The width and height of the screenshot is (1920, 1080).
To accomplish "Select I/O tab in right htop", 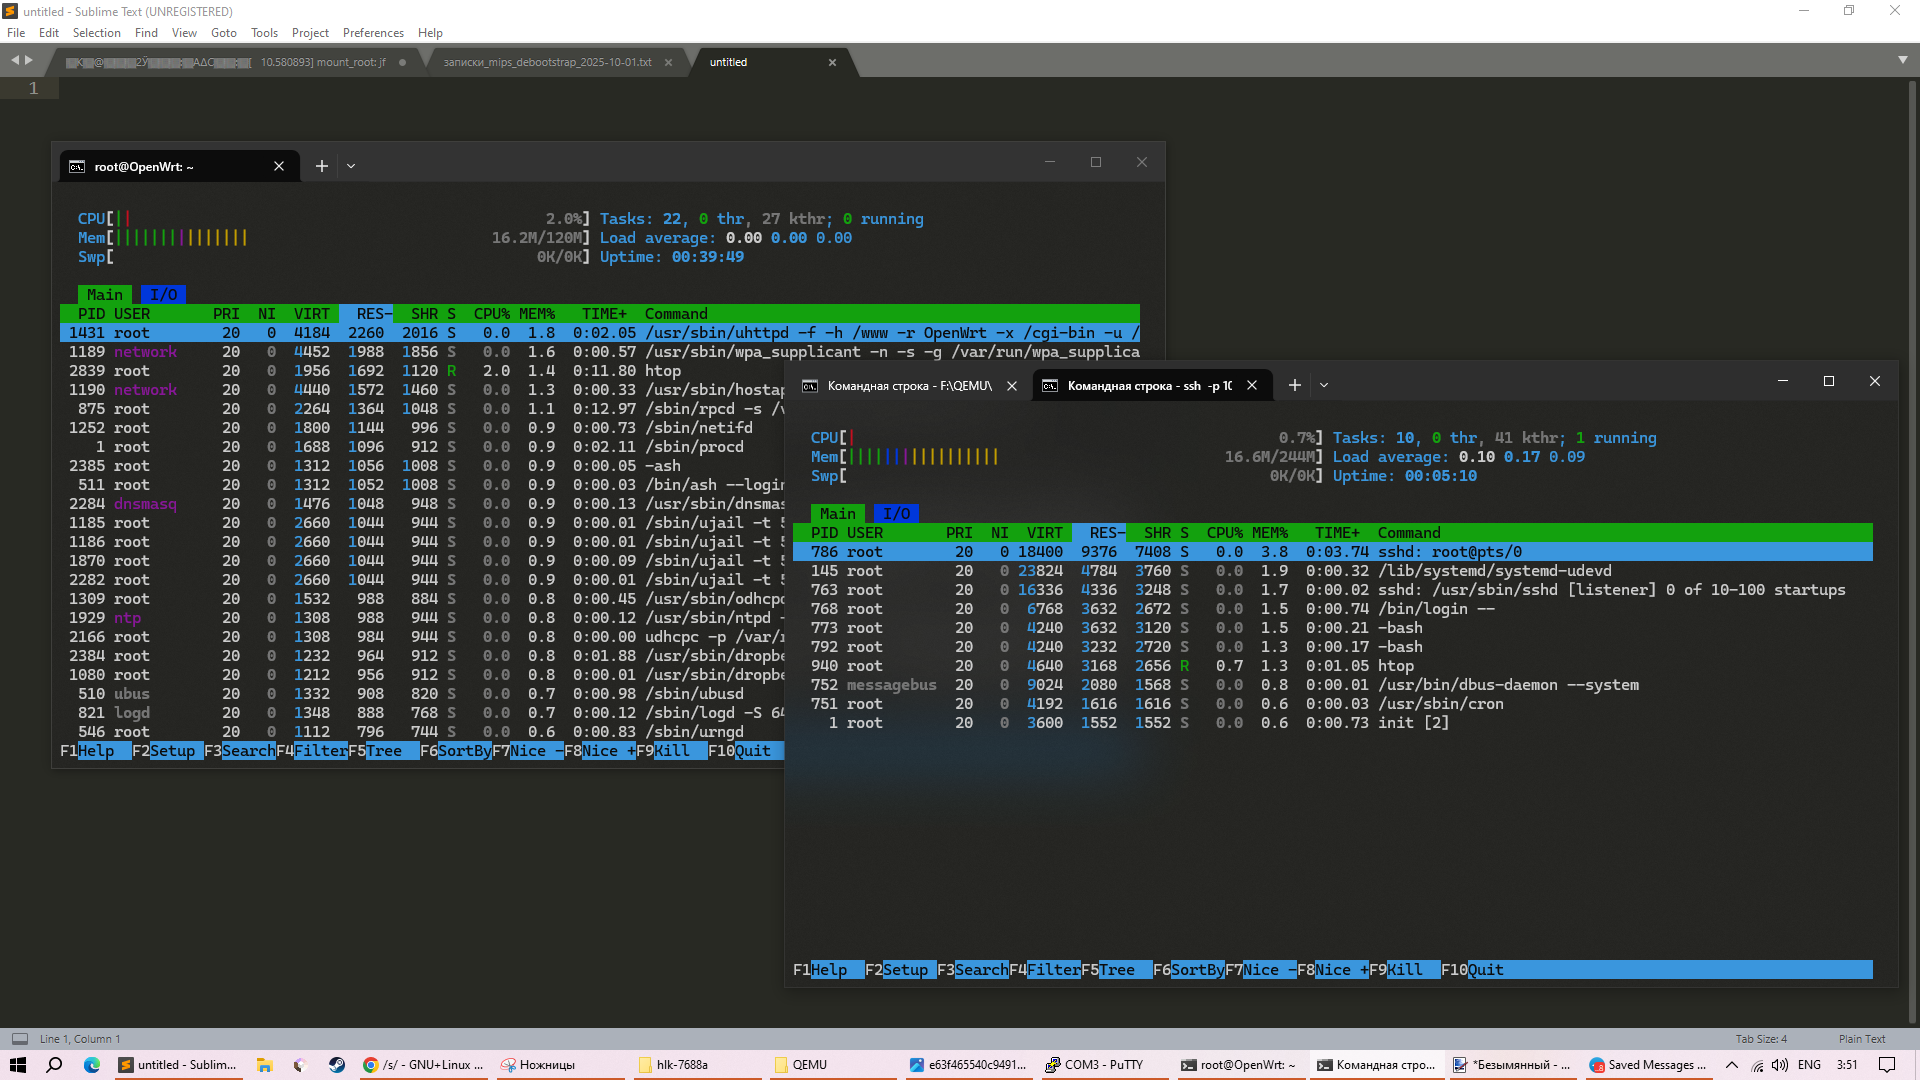I will point(896,514).
